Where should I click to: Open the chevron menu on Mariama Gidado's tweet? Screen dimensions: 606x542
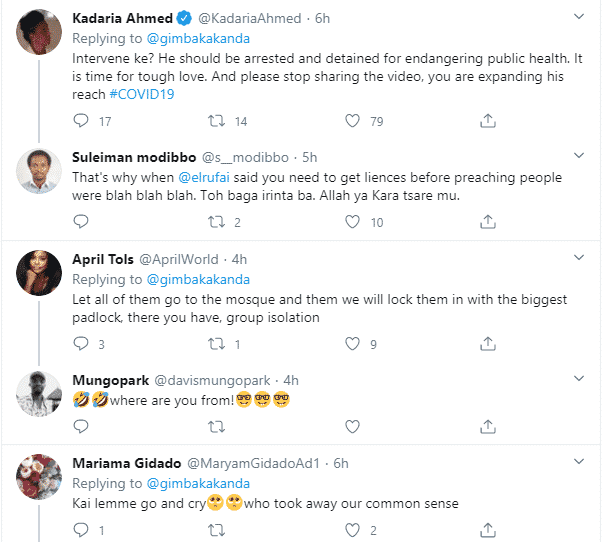(x=579, y=461)
